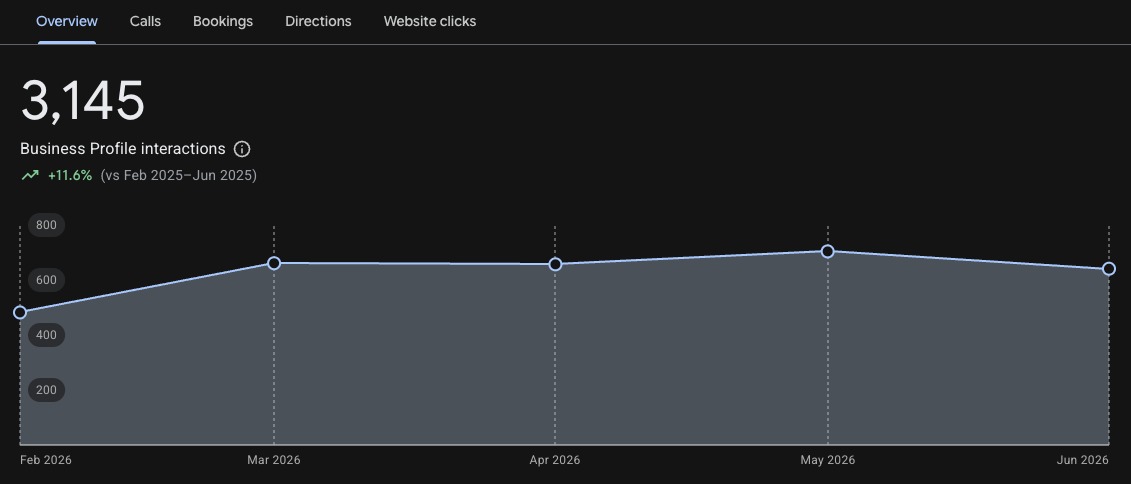The height and width of the screenshot is (484, 1131).
Task: Click the Mar 2026 x-axis label
Action: tap(274, 460)
